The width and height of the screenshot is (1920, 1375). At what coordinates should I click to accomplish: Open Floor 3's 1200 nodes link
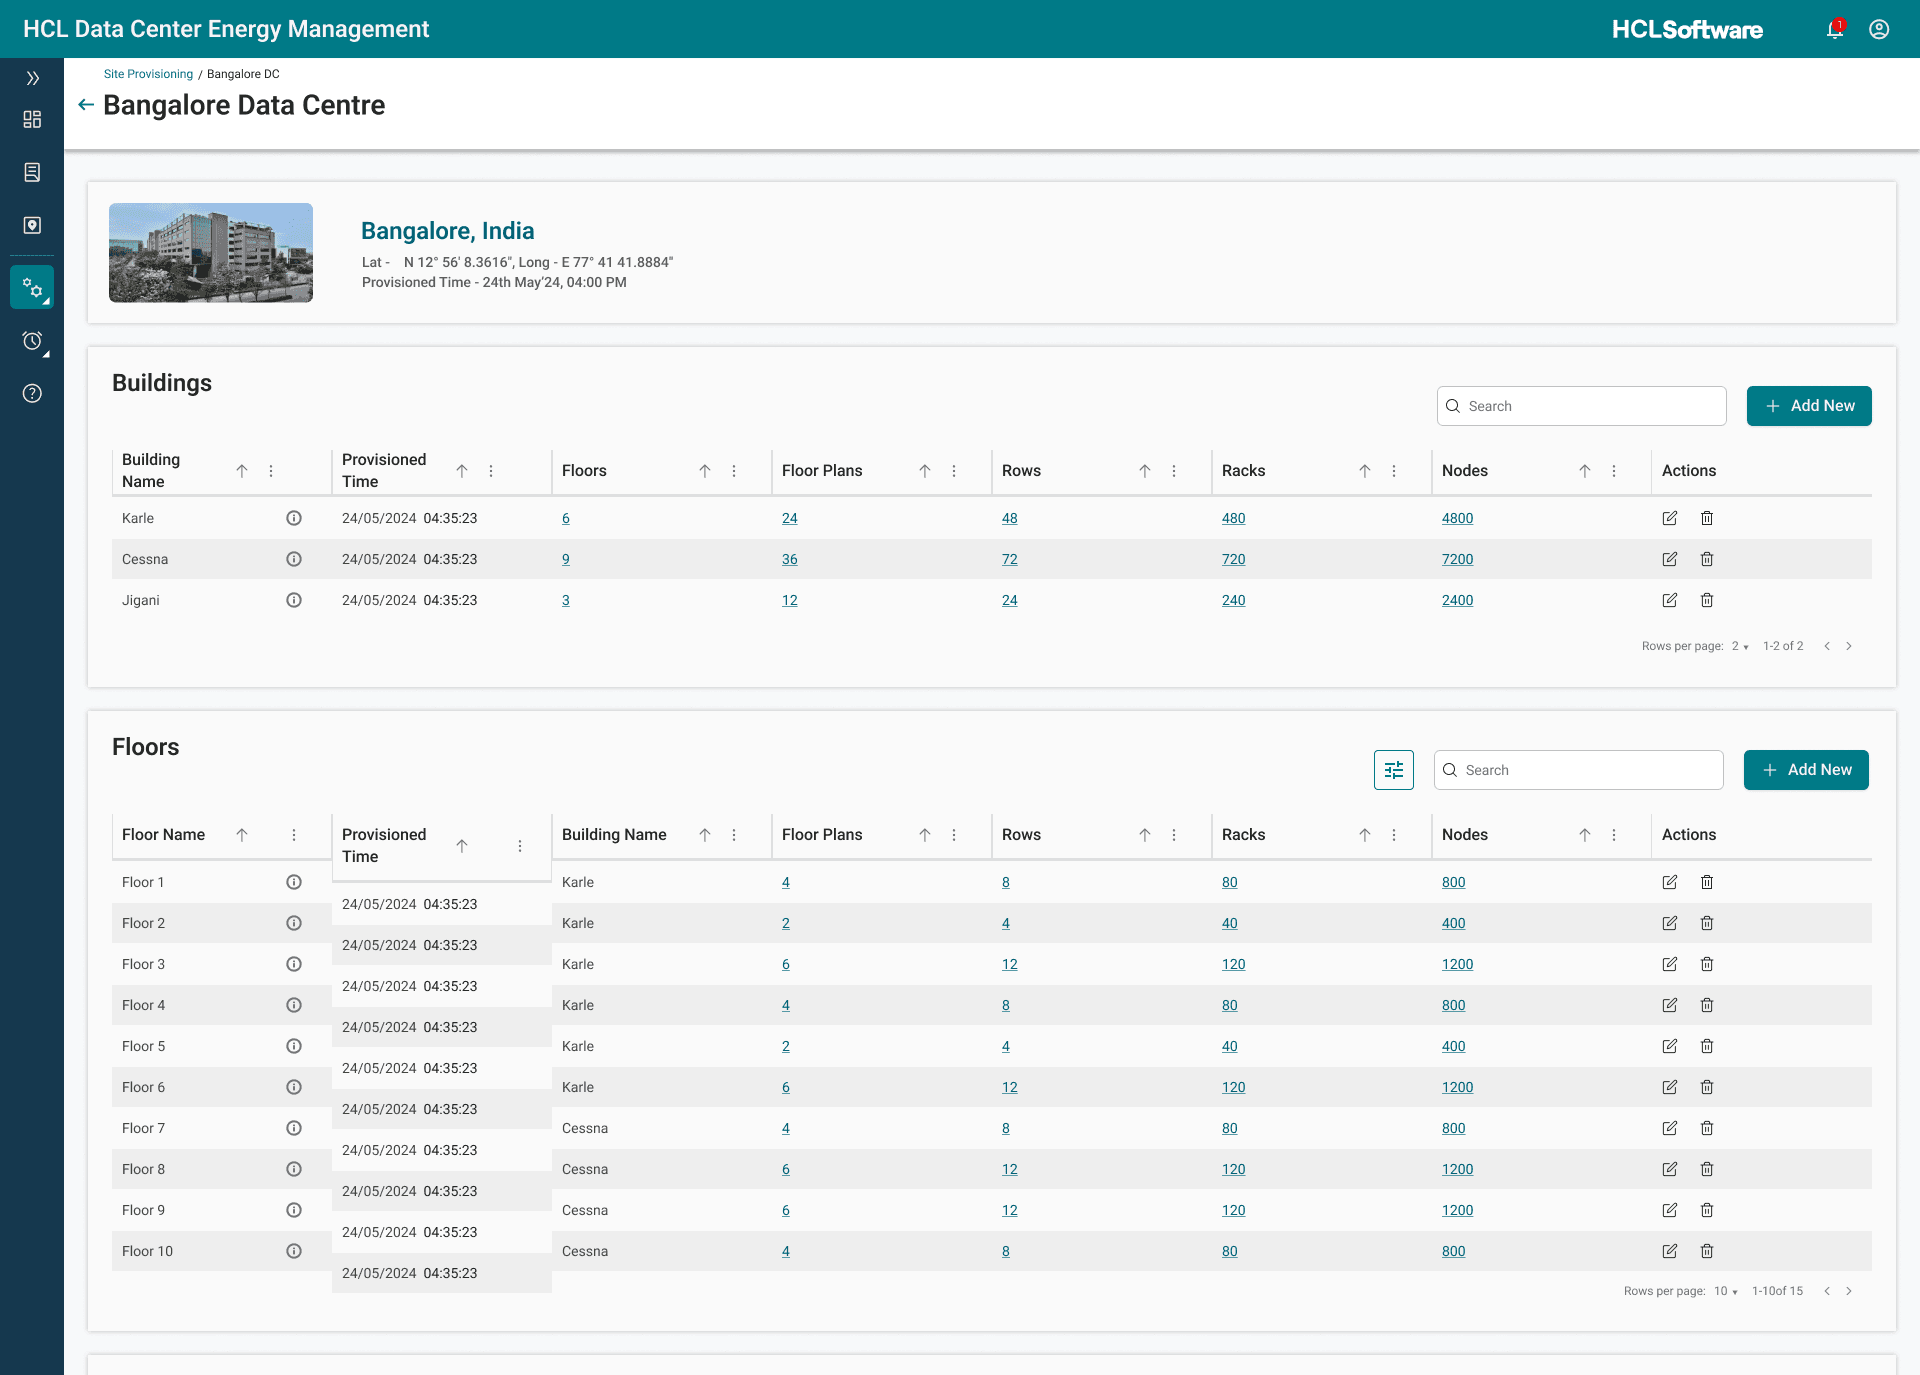1457,964
